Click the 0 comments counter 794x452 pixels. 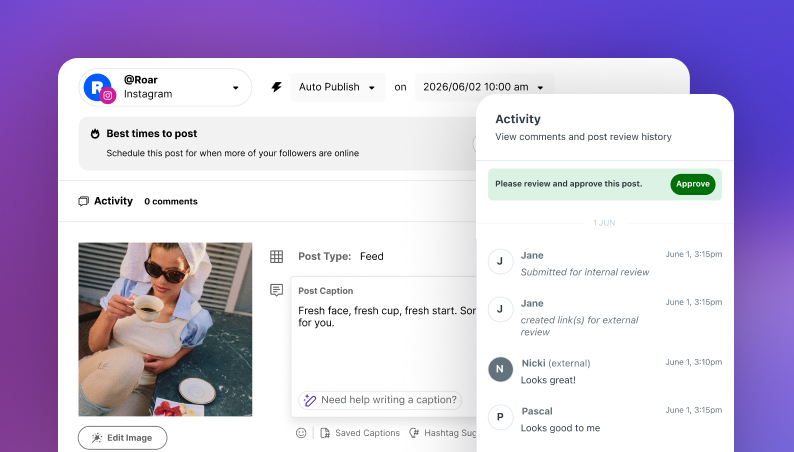pos(171,201)
